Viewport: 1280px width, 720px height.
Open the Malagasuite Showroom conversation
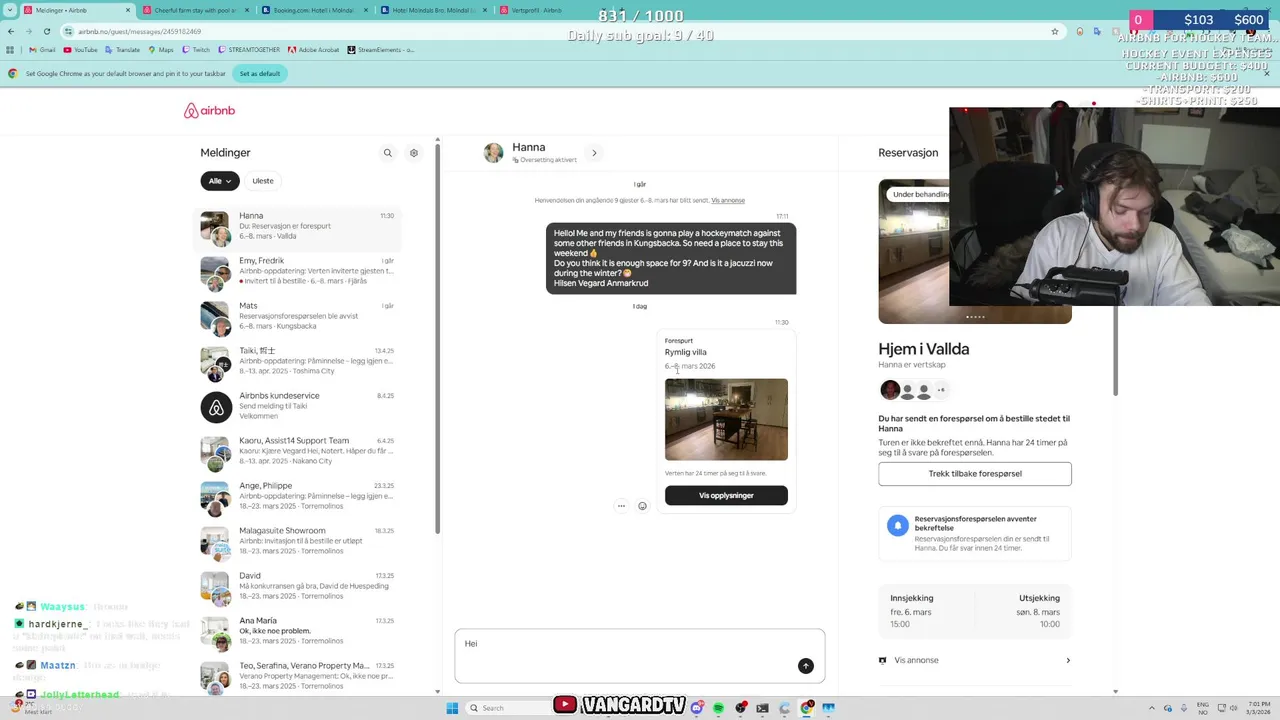click(x=297, y=542)
